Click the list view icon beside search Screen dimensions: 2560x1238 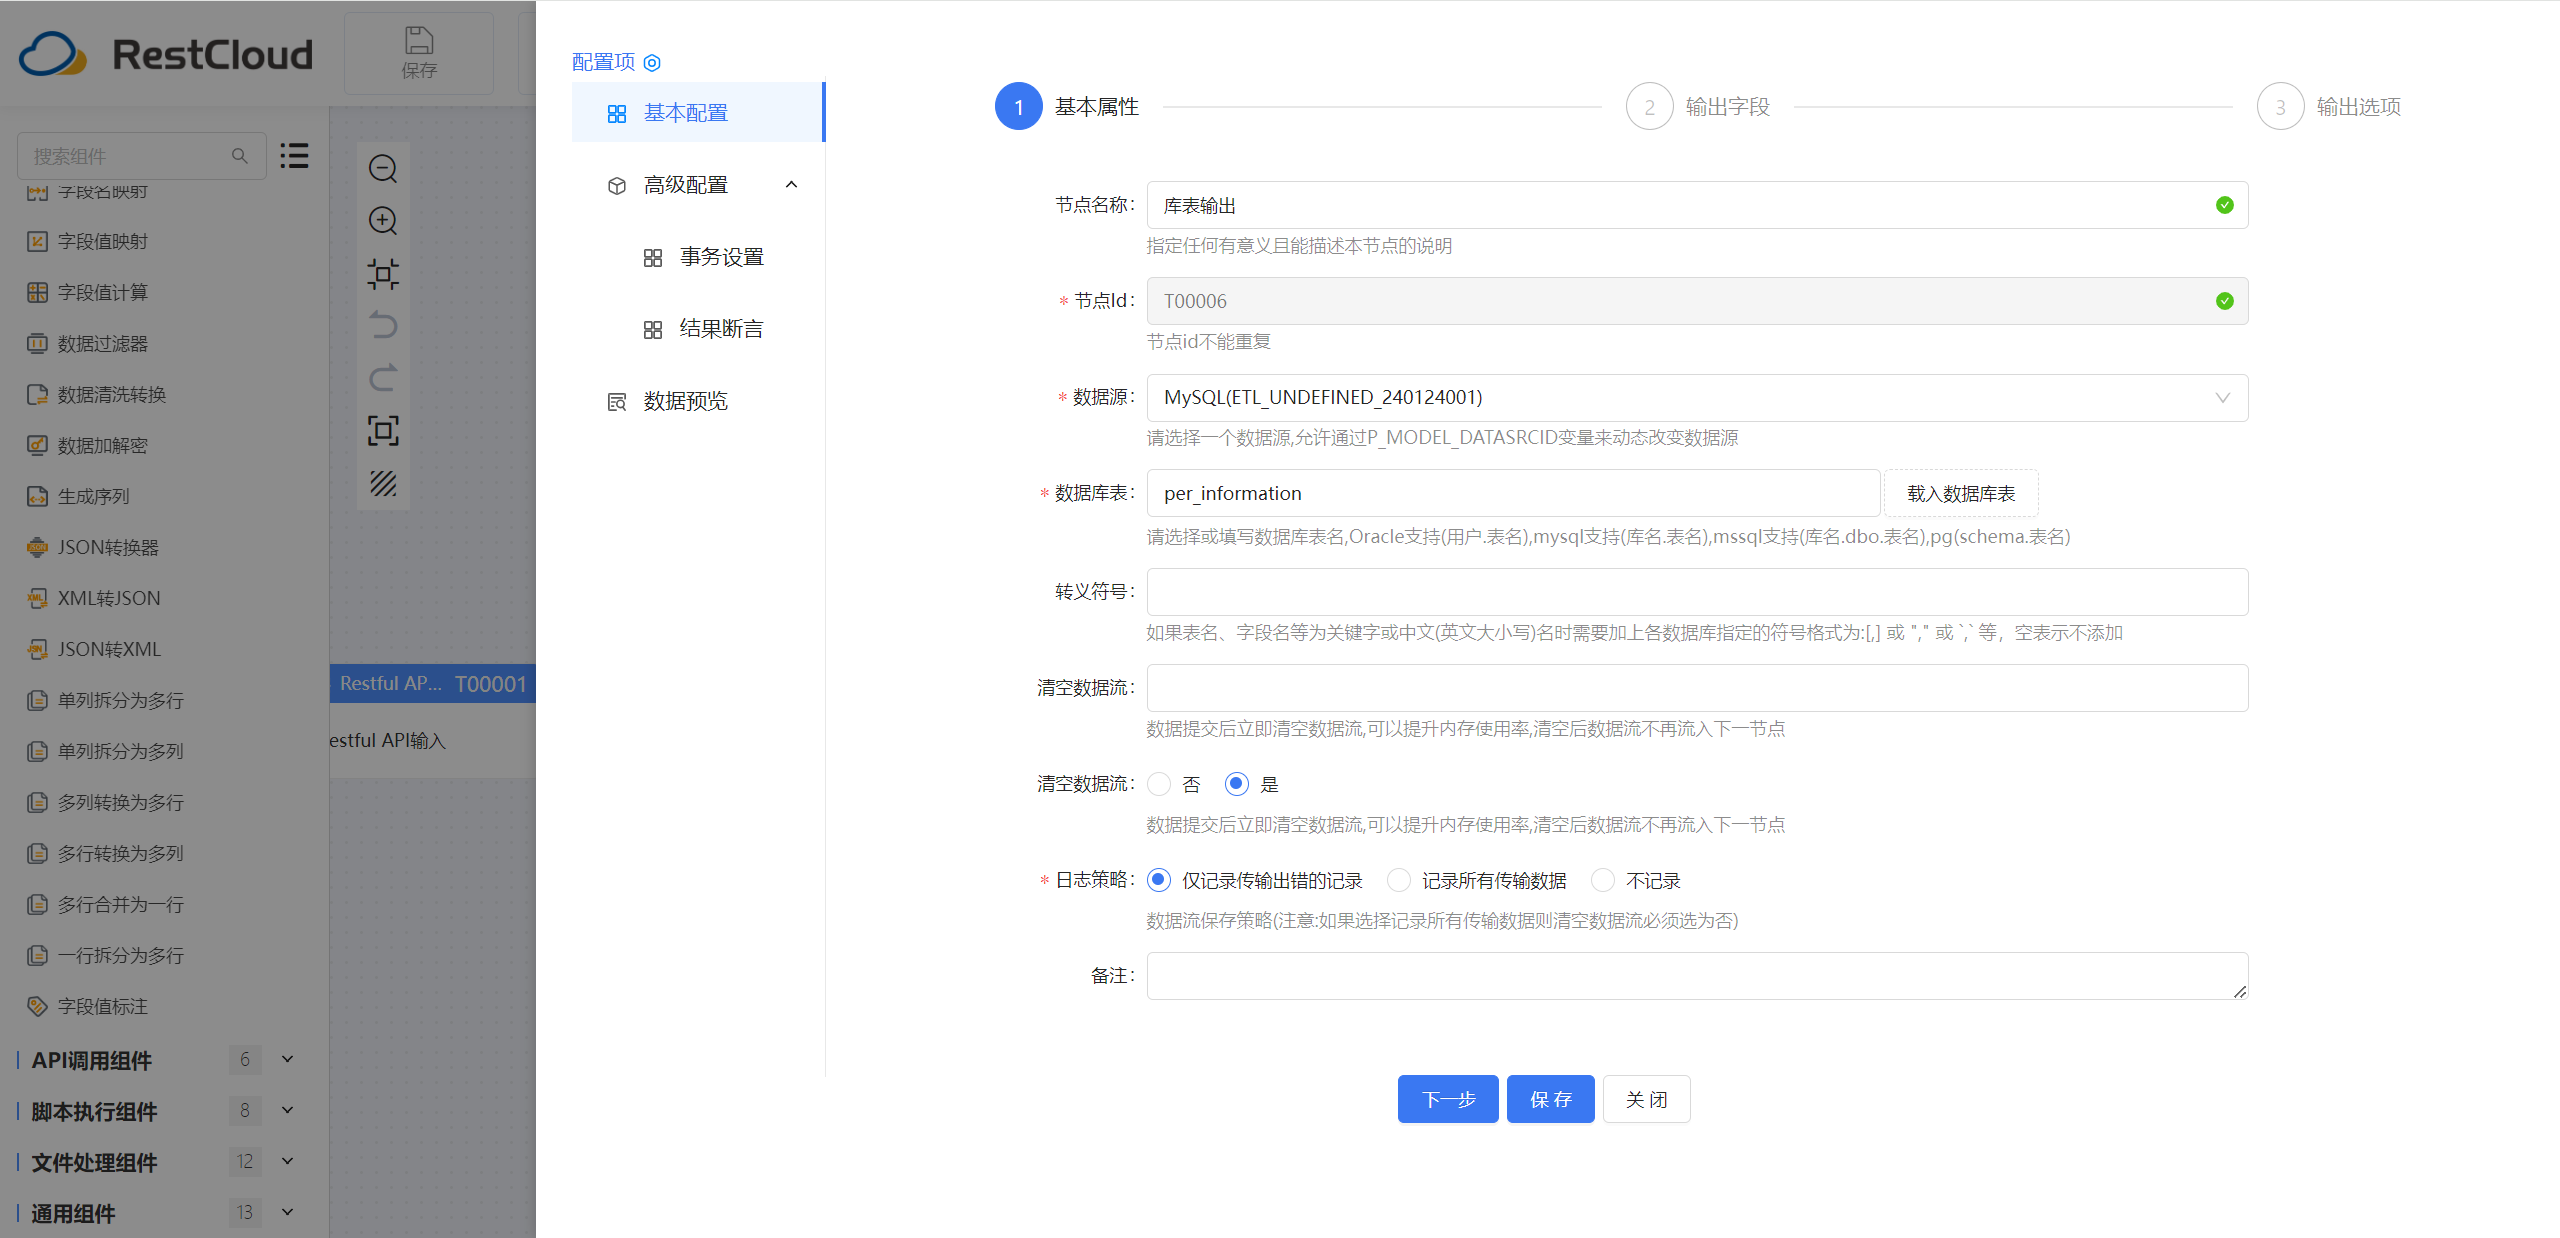pyautogui.click(x=294, y=156)
